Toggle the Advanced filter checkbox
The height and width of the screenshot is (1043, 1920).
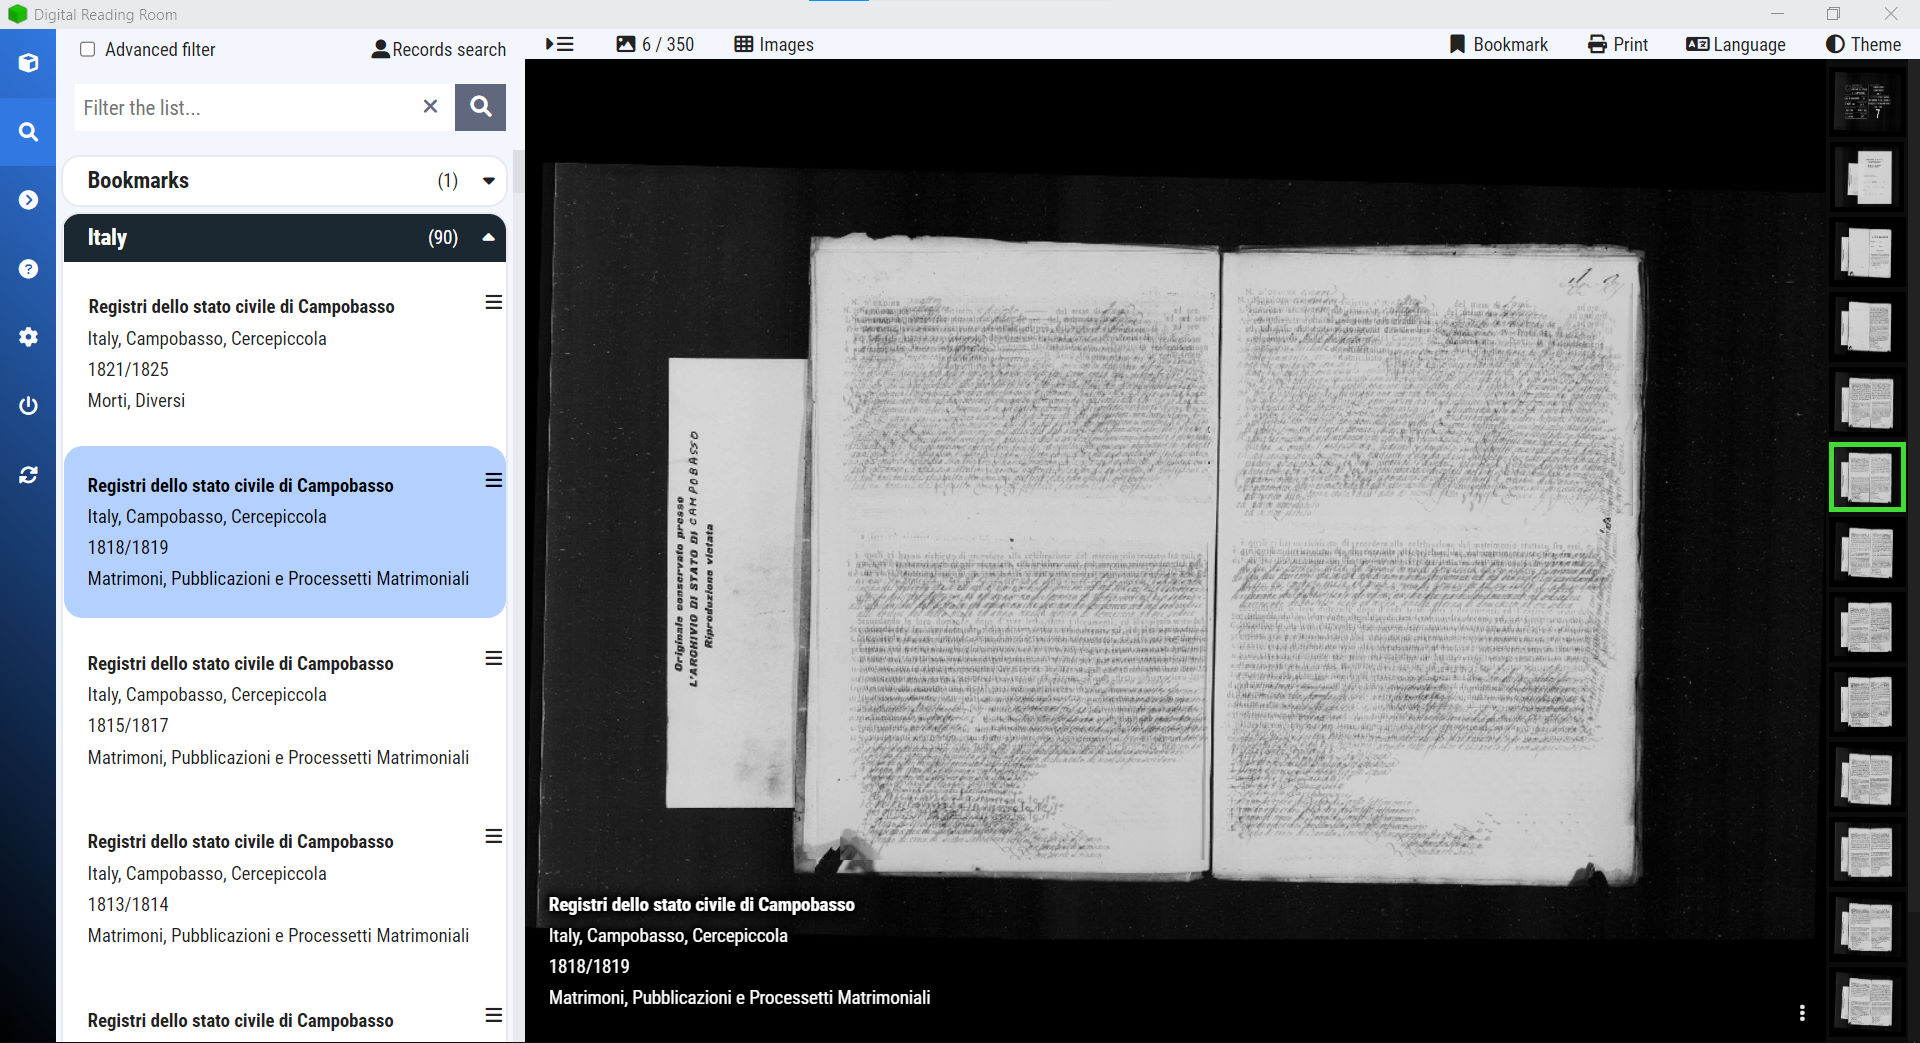click(x=88, y=50)
